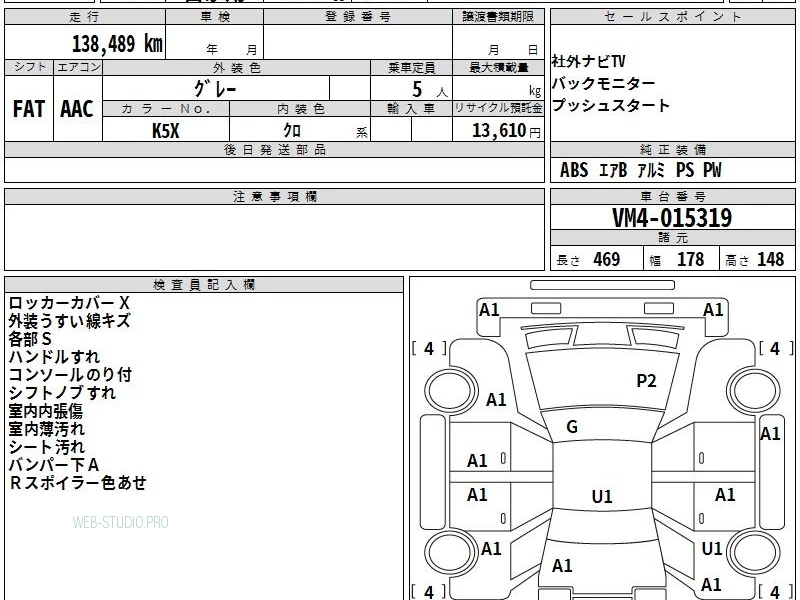Click the inspector note ハンドルすれ

click(x=54, y=357)
